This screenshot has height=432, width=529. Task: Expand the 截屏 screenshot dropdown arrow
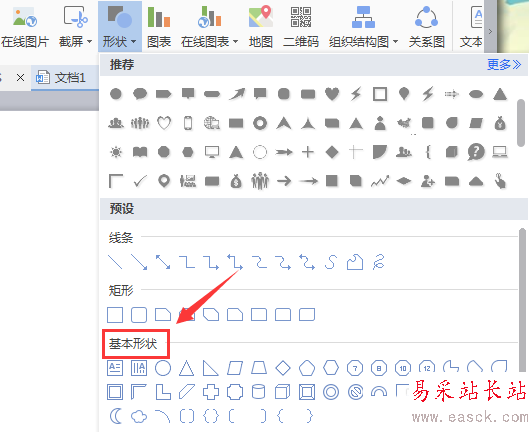pyautogui.click(x=89, y=42)
